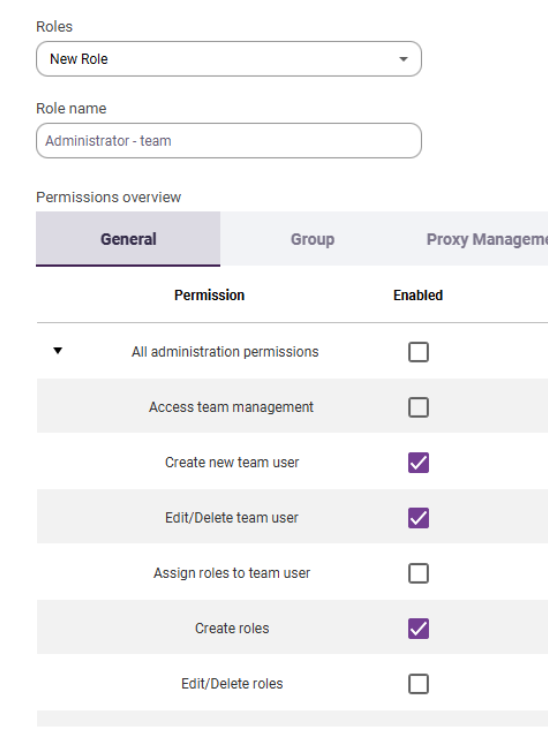Click the Permission column header
The width and height of the screenshot is (548, 737).
click(209, 295)
